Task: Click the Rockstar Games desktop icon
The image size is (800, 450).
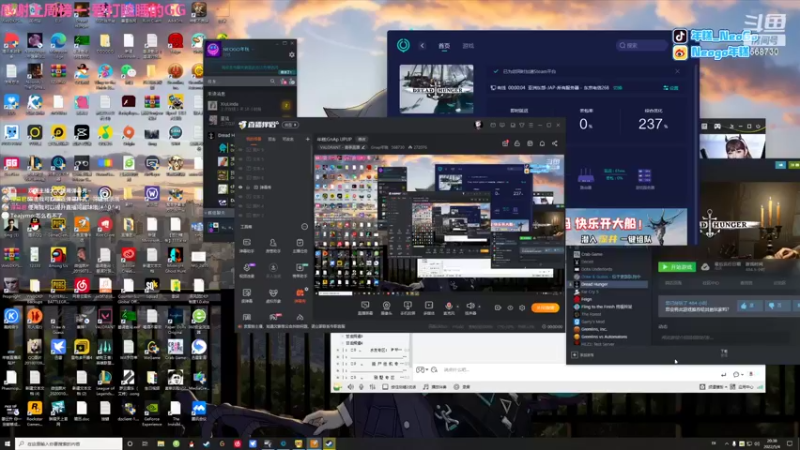Action: (x=34, y=408)
